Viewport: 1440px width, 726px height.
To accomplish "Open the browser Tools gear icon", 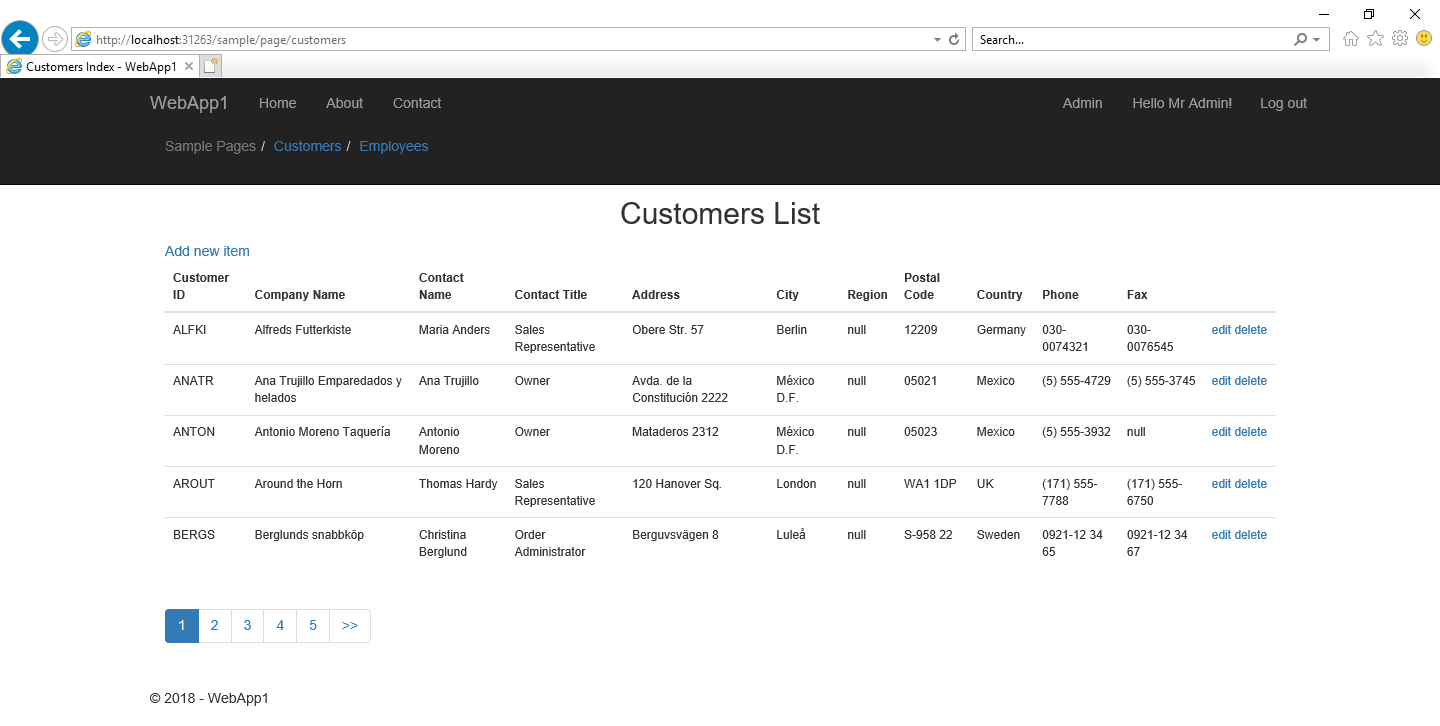I will point(1400,39).
